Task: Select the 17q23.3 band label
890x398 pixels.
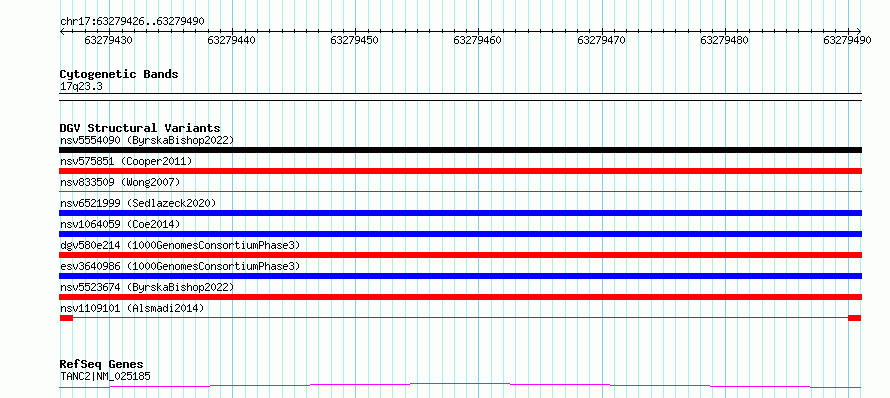Action: coord(81,87)
